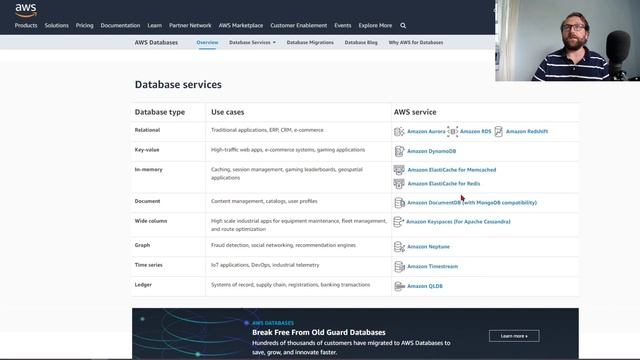
Task: Open the search magnifier icon
Action: (403, 25)
